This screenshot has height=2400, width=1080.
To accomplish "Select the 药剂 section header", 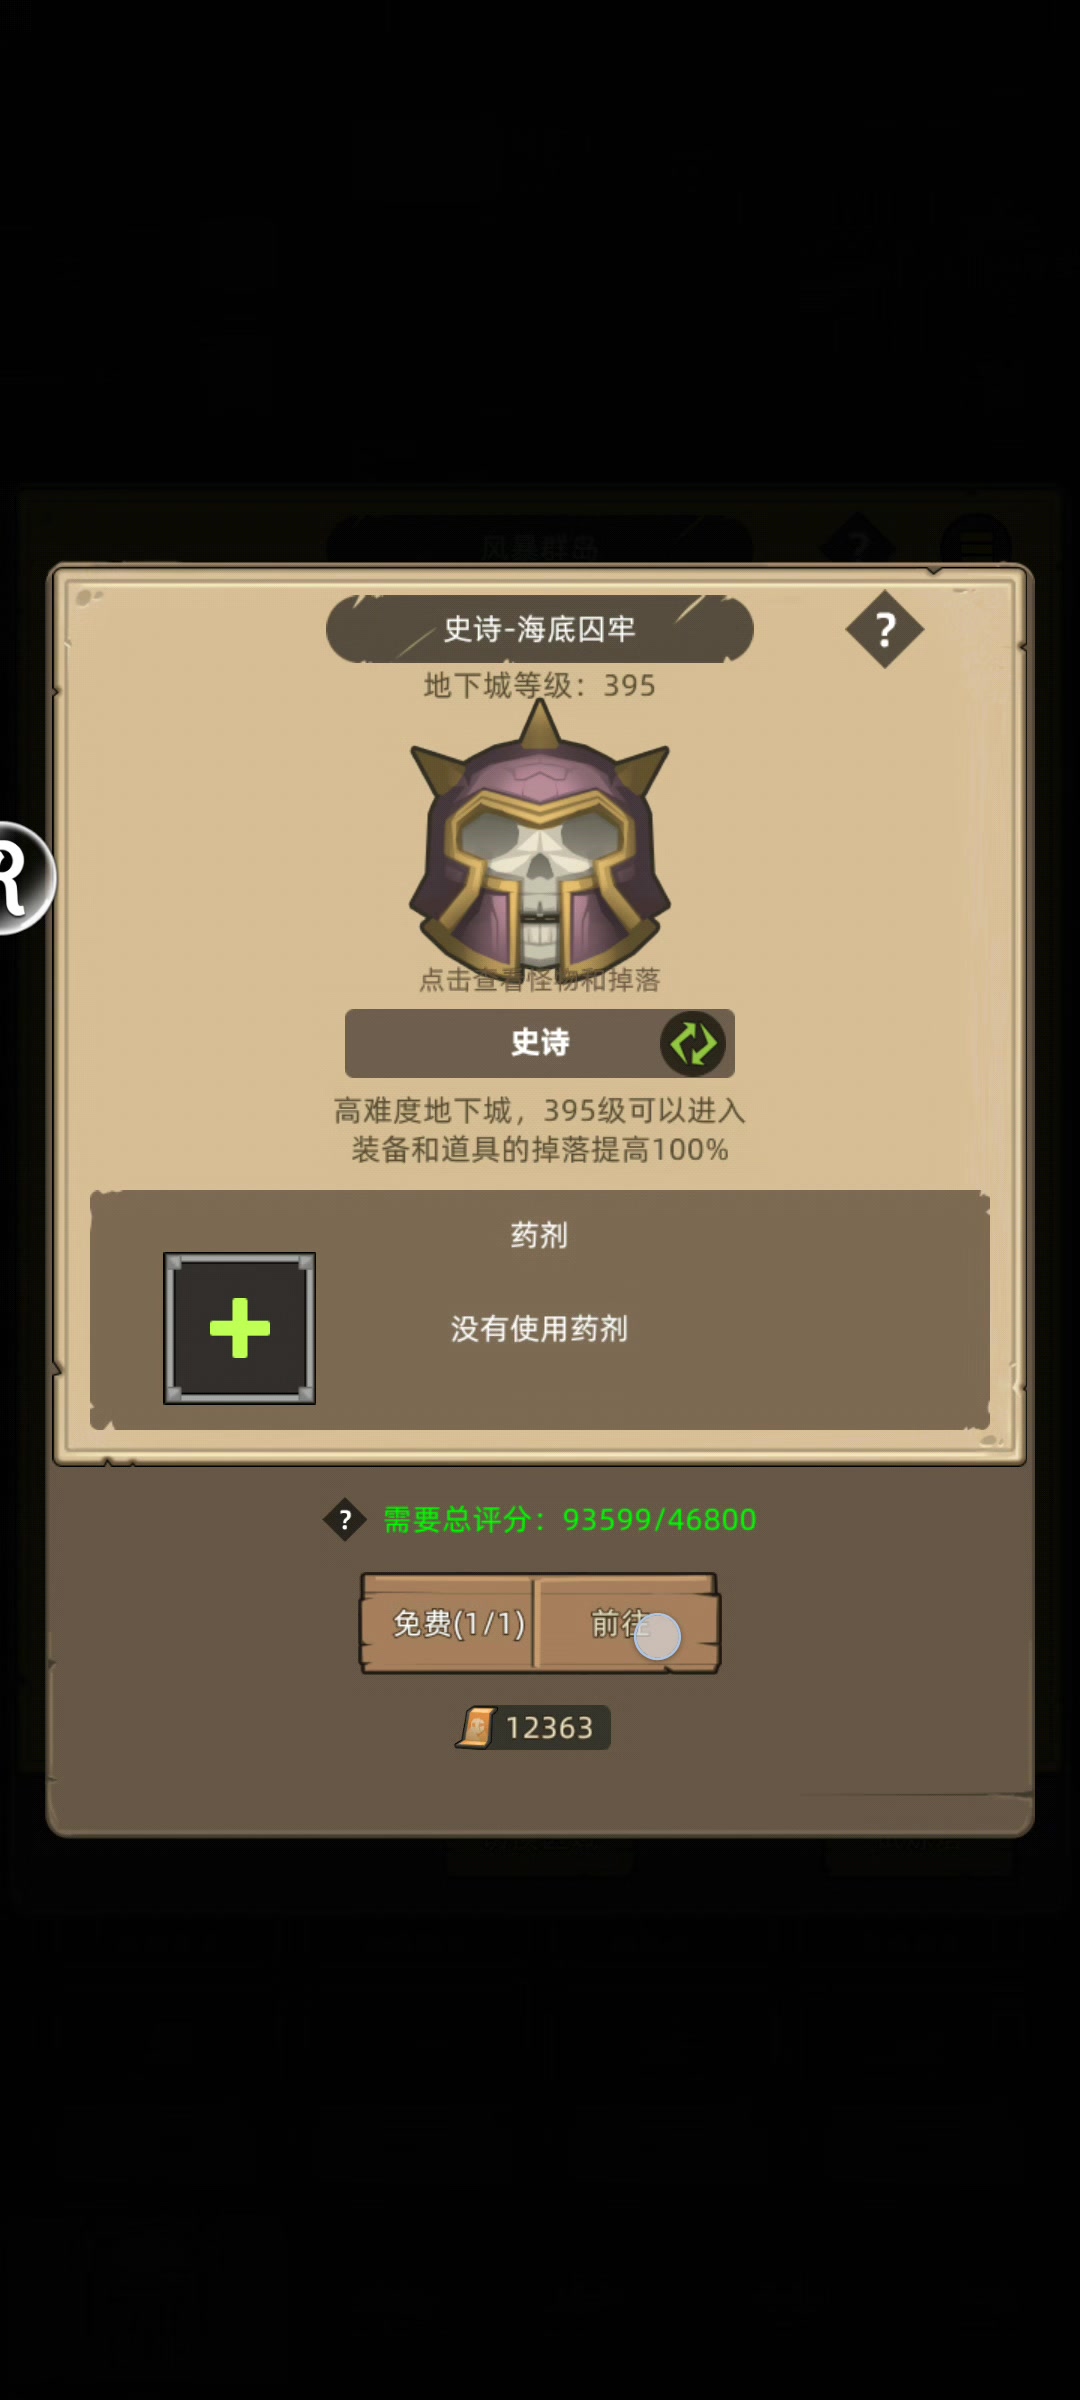I will click(x=540, y=1235).
